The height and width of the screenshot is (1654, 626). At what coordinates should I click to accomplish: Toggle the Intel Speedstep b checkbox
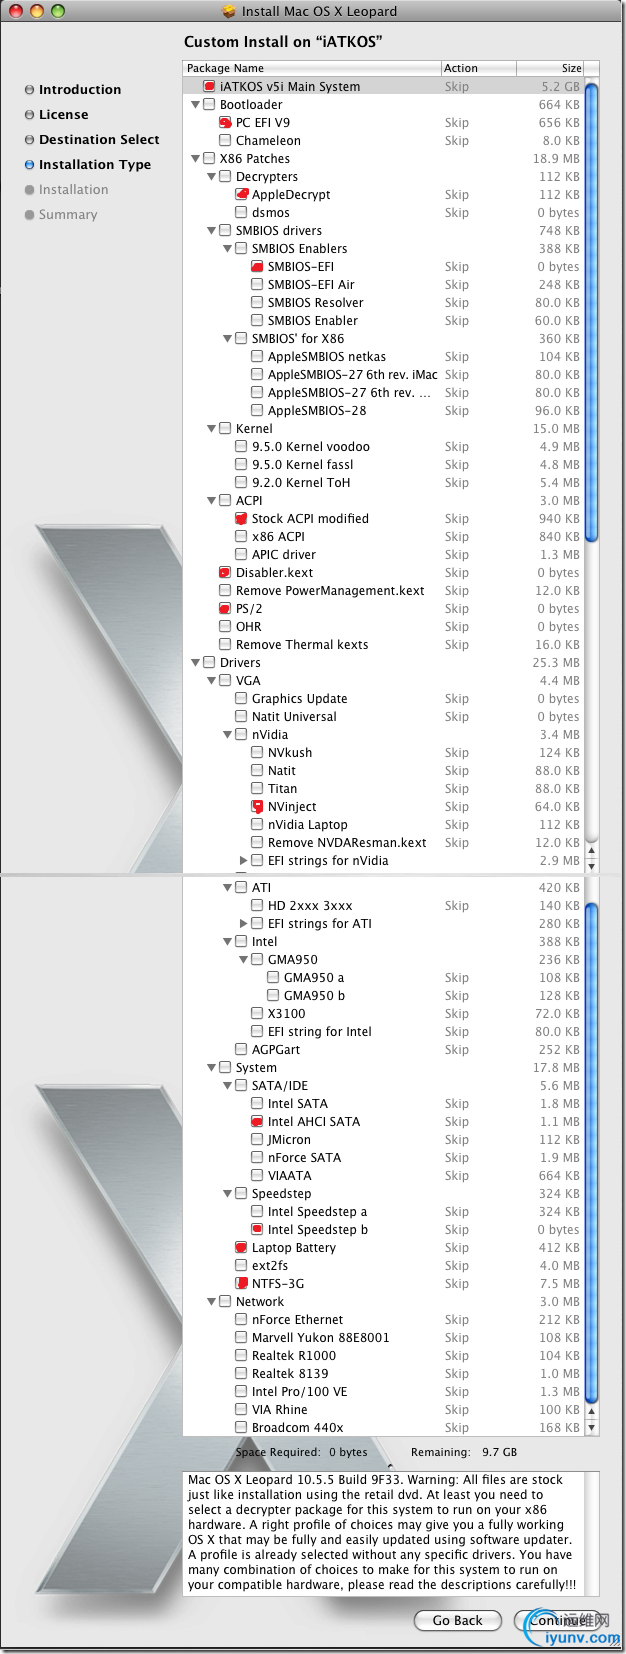click(x=257, y=1230)
